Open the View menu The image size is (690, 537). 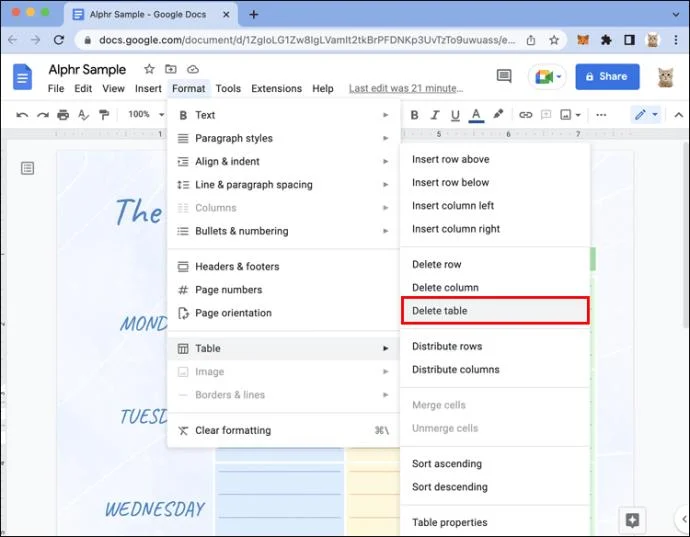tap(114, 88)
